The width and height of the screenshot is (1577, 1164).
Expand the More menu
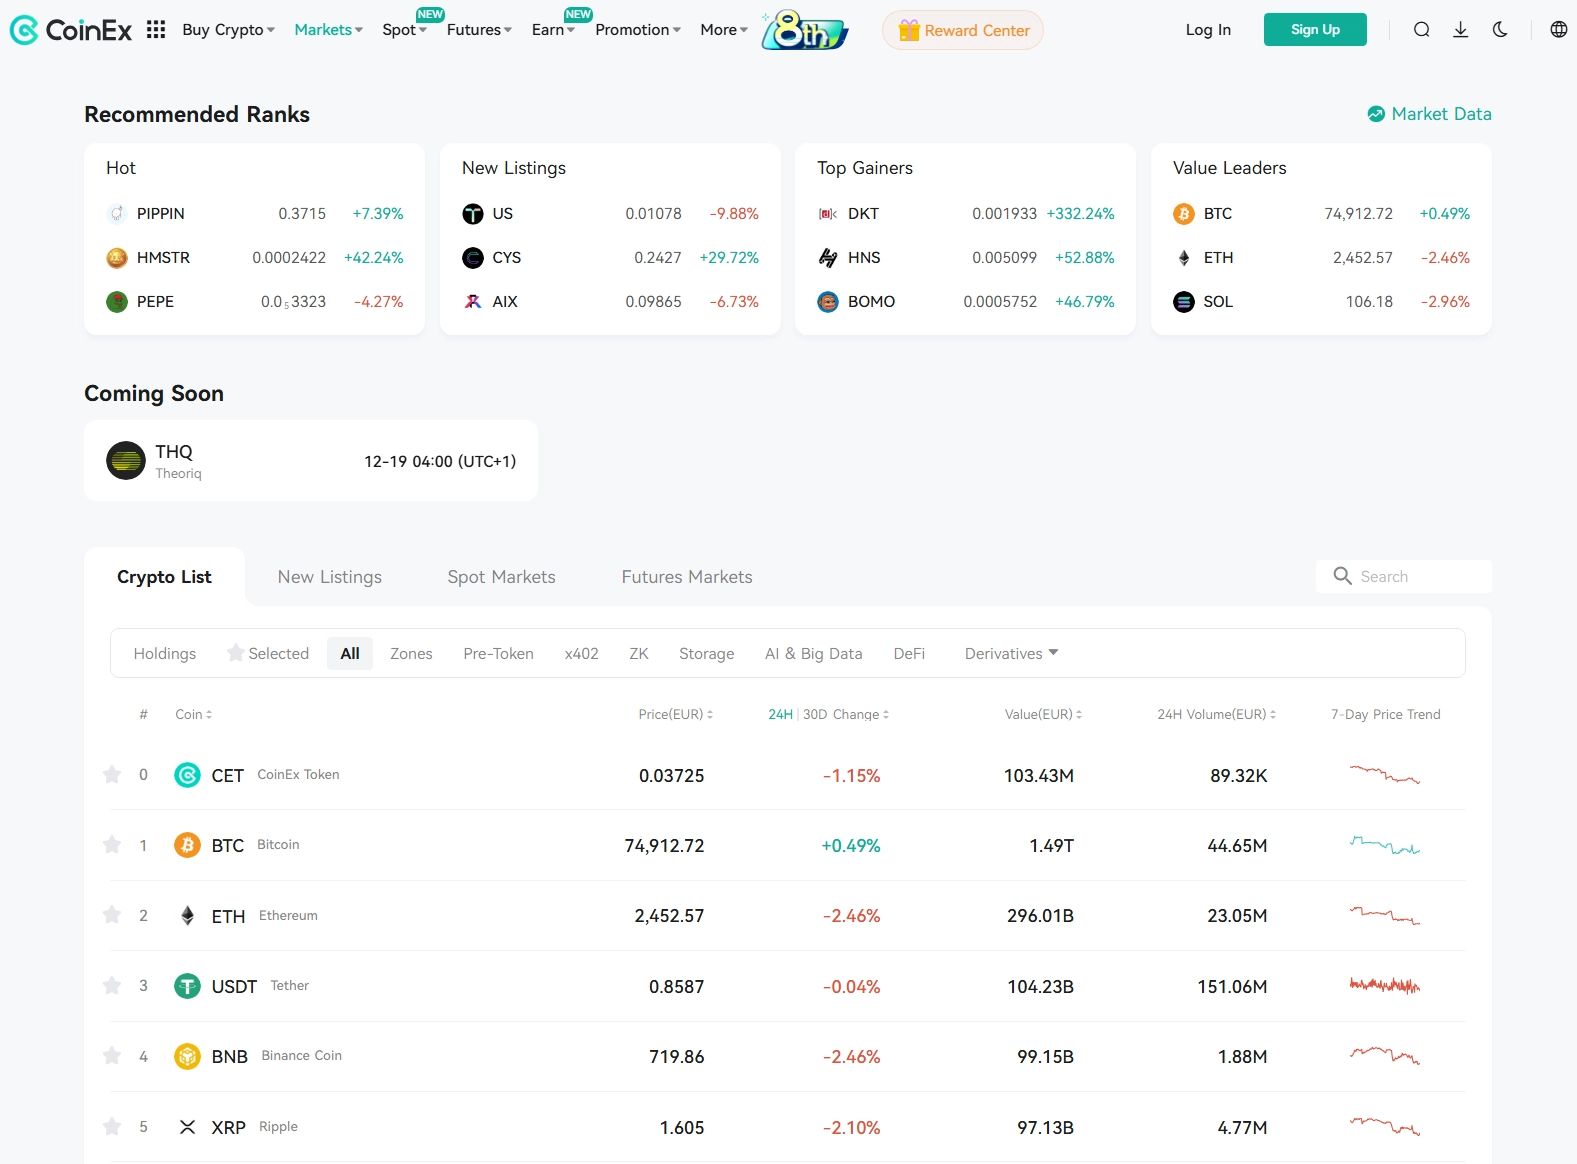point(724,30)
